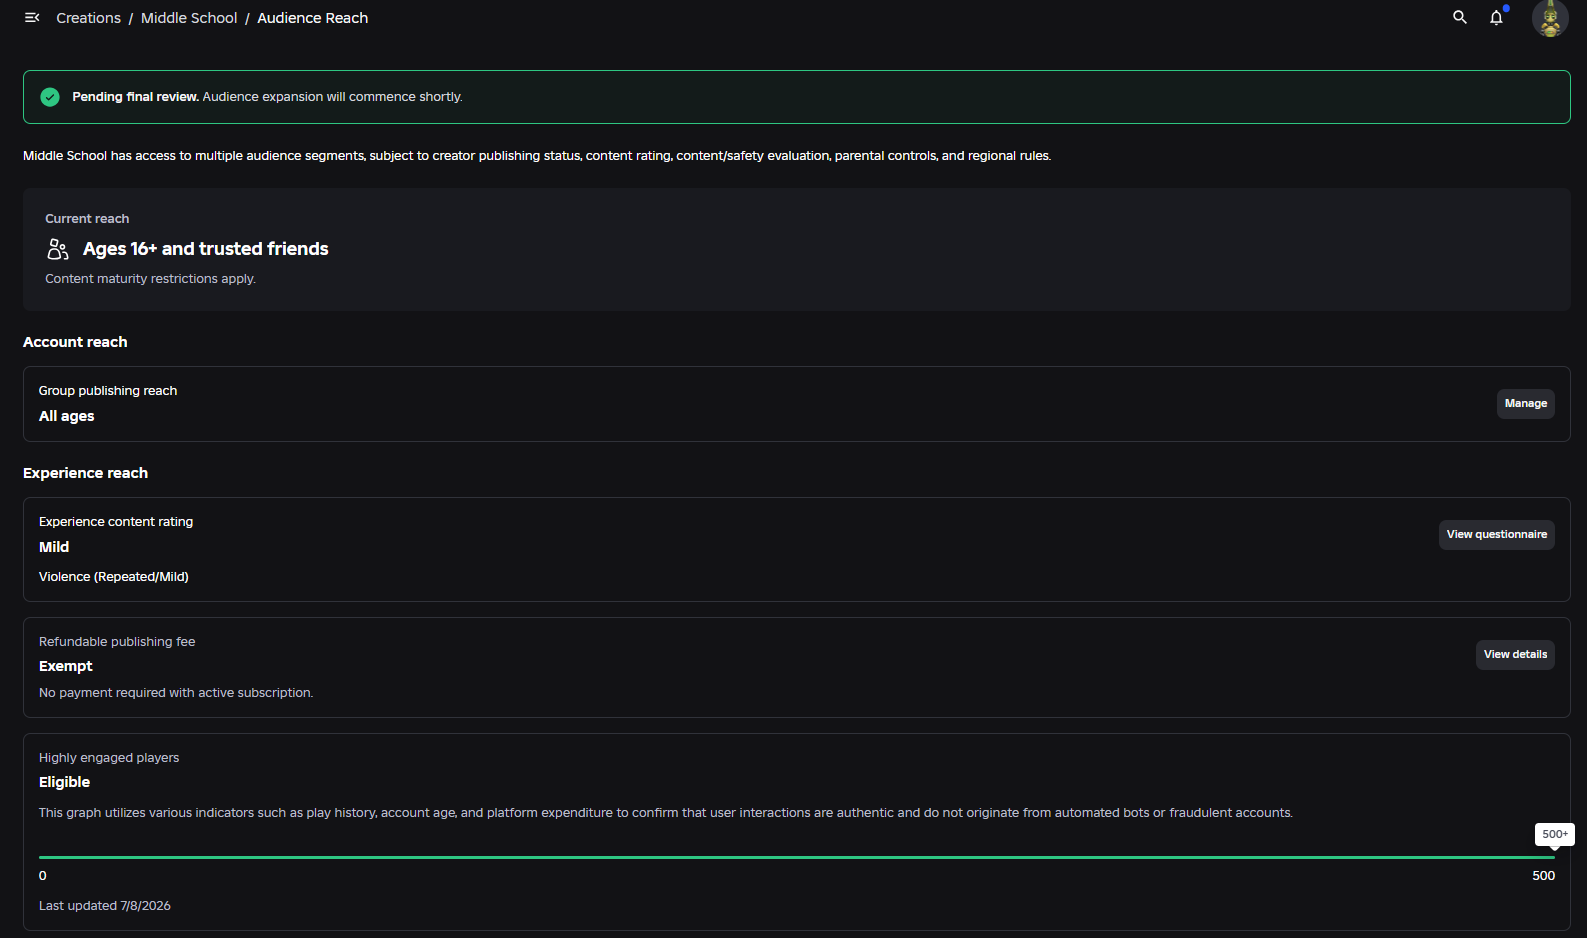The width and height of the screenshot is (1587, 938).
Task: Click the engaged players progress bar
Action: tap(797, 857)
